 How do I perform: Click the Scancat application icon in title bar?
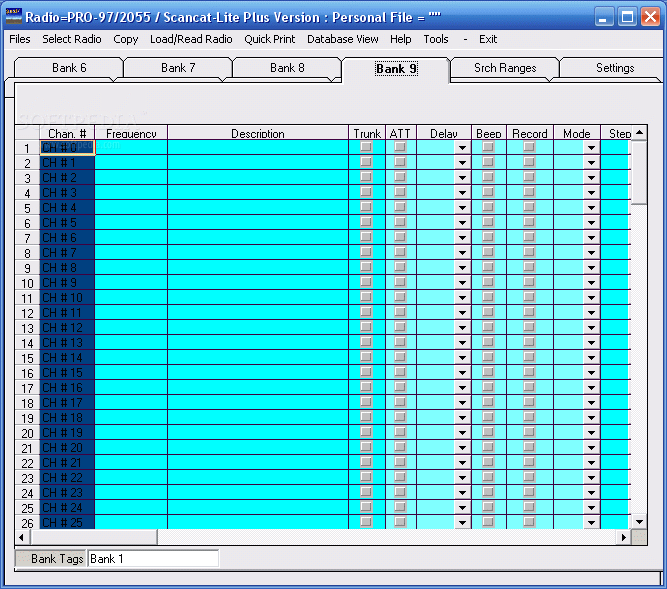click(x=14, y=17)
